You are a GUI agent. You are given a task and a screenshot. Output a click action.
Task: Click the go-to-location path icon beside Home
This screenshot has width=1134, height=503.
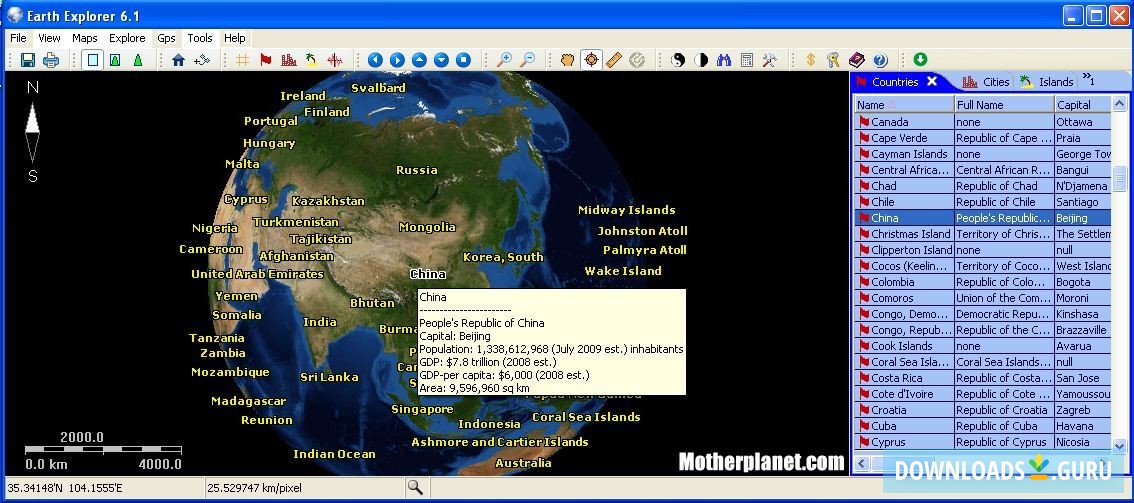point(201,60)
